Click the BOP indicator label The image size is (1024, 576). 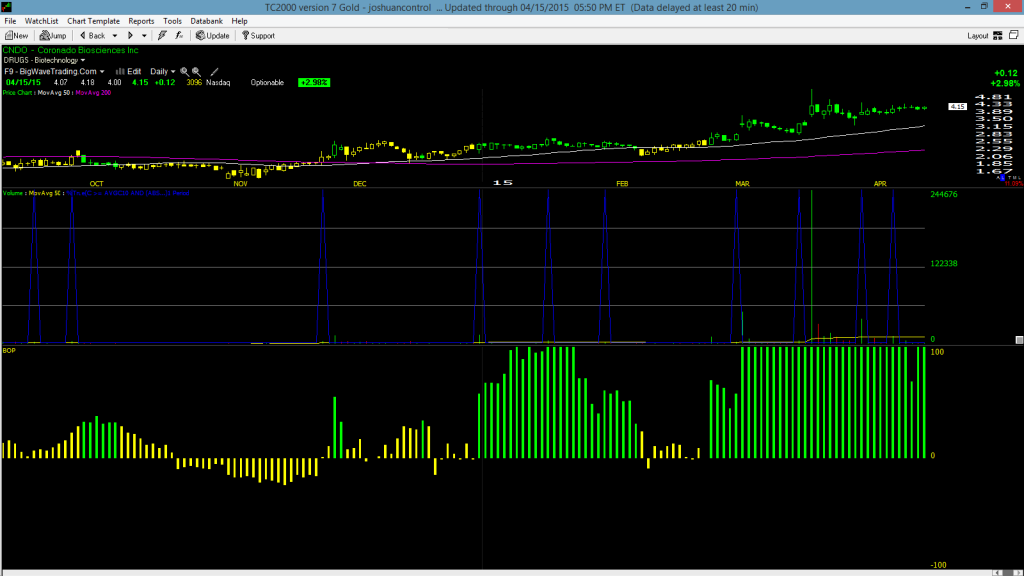pos(9,351)
